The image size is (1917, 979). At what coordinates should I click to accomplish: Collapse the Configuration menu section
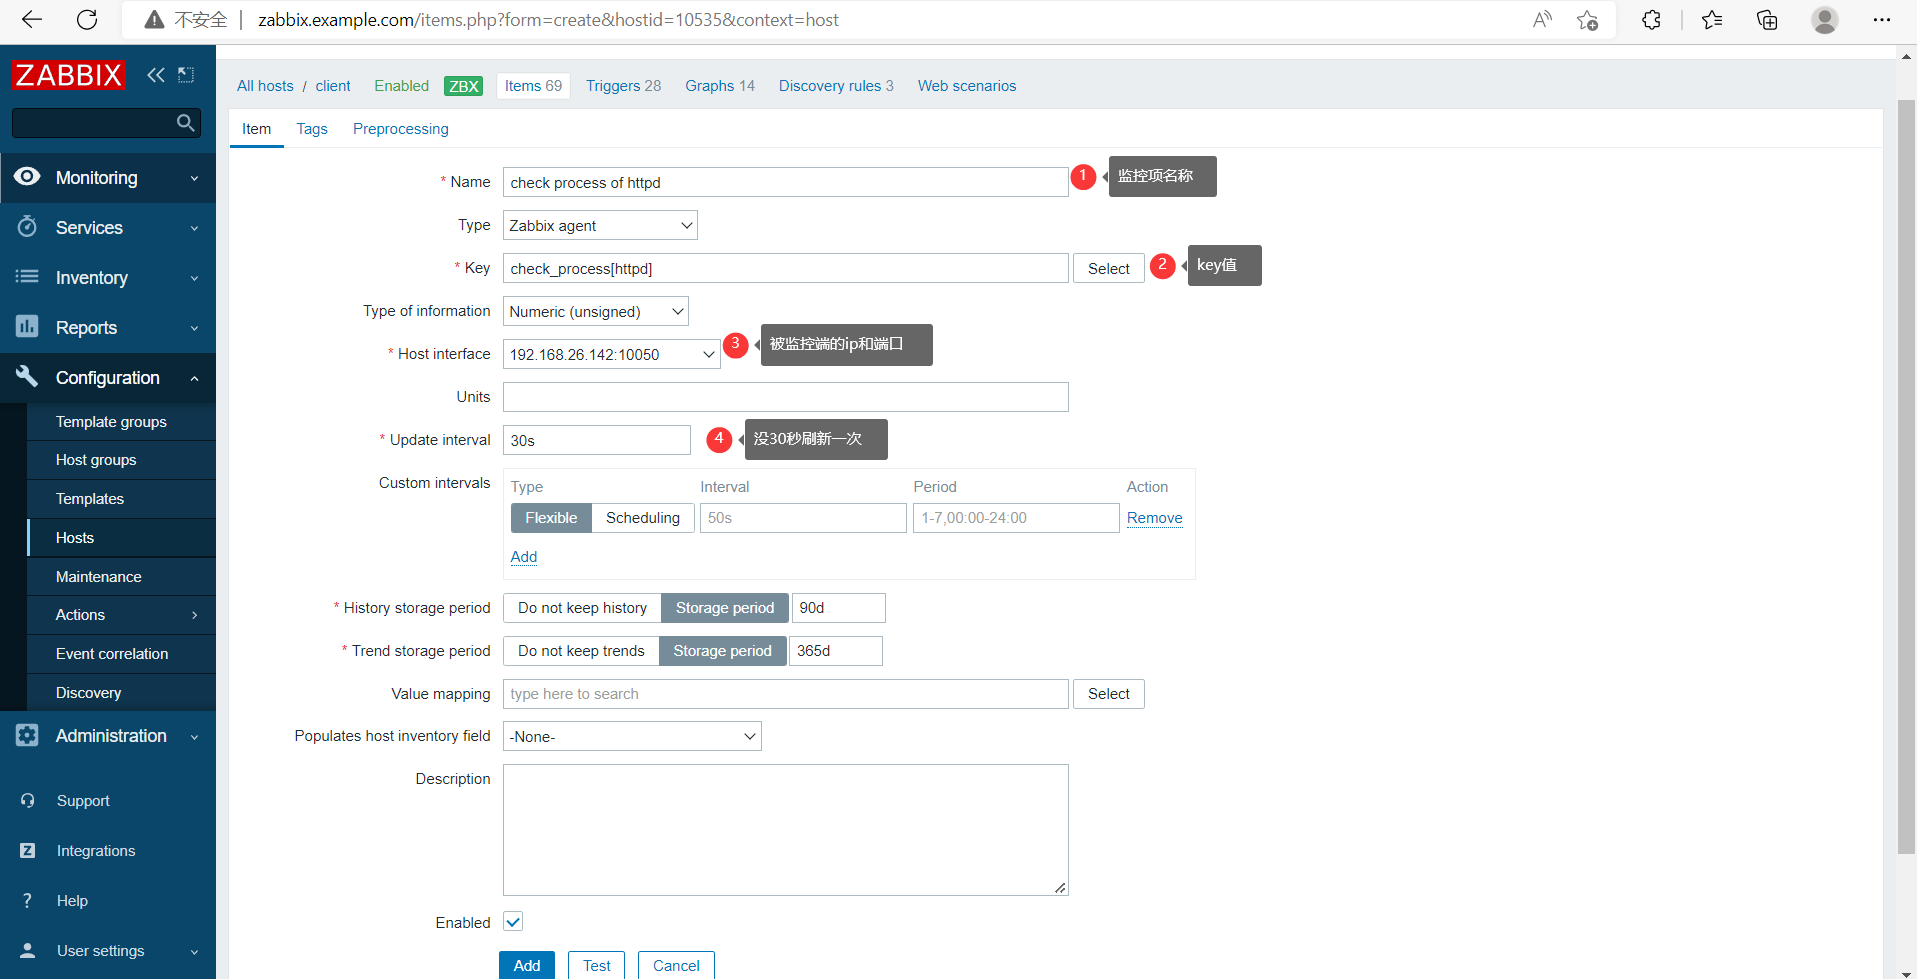point(108,378)
